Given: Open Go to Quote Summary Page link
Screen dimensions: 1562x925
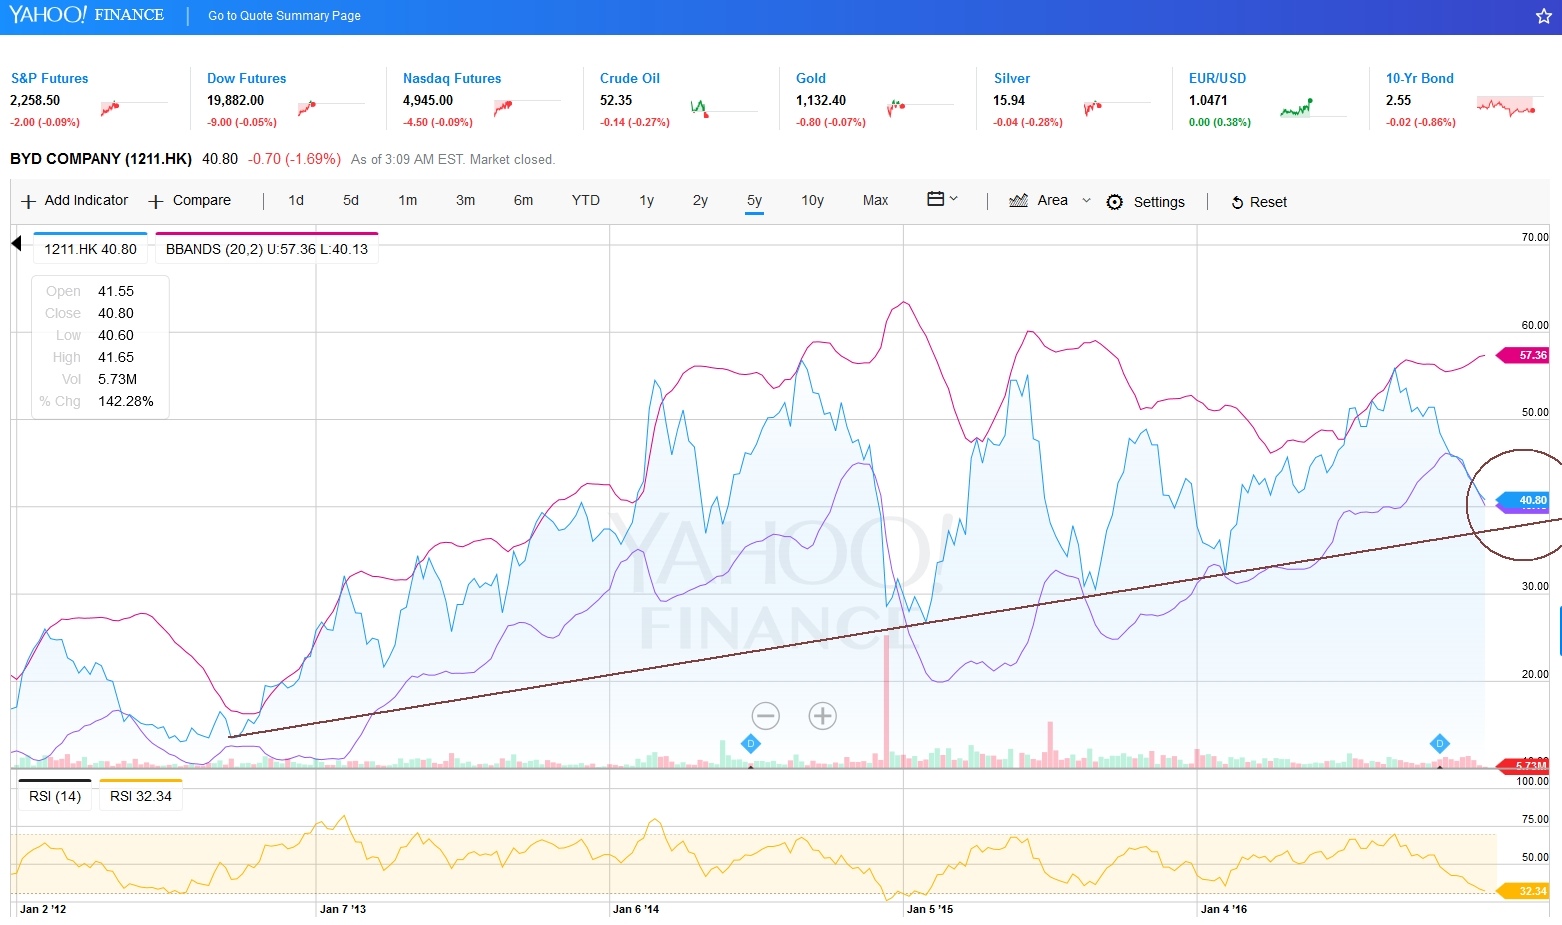Looking at the screenshot, I should (284, 16).
